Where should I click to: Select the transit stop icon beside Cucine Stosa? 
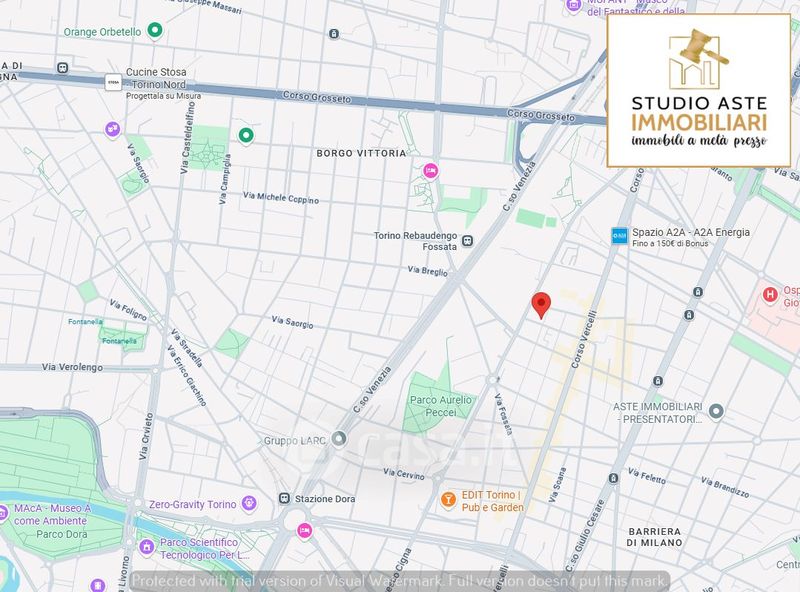pyautogui.click(x=63, y=67)
